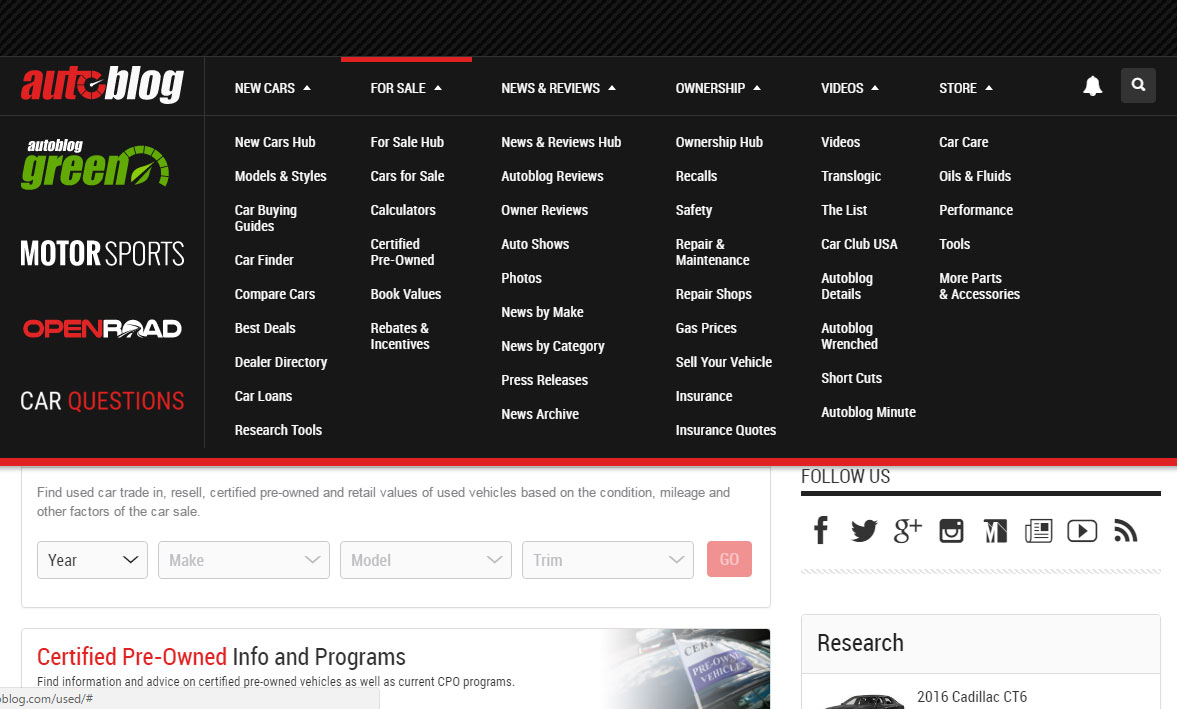The height and width of the screenshot is (709, 1177).
Task: Open the Owner Reviews link
Action: (x=544, y=210)
